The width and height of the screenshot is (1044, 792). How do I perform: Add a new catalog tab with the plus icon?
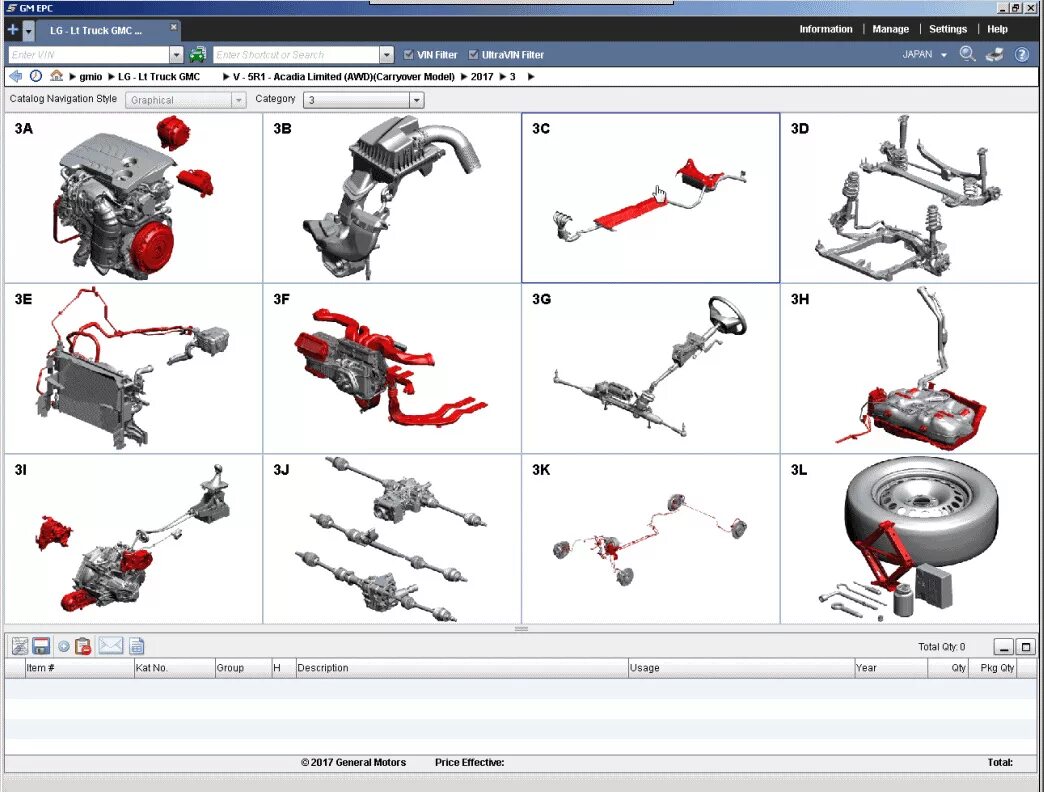coord(13,30)
